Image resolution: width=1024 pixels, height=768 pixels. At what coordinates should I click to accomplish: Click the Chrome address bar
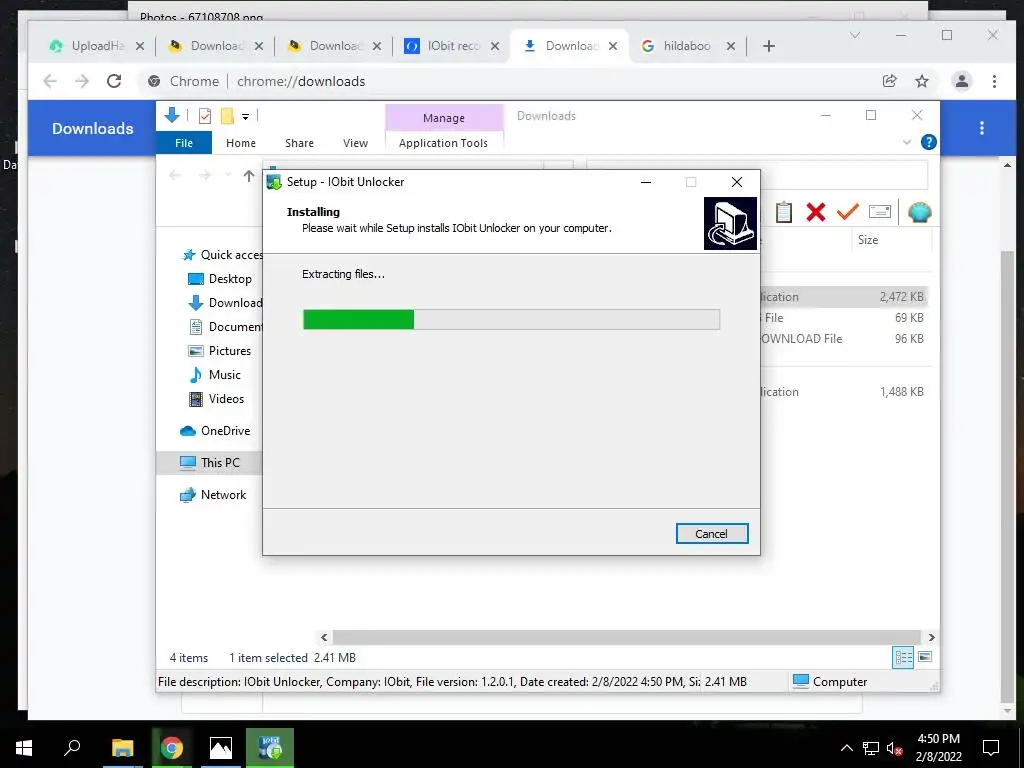509,81
